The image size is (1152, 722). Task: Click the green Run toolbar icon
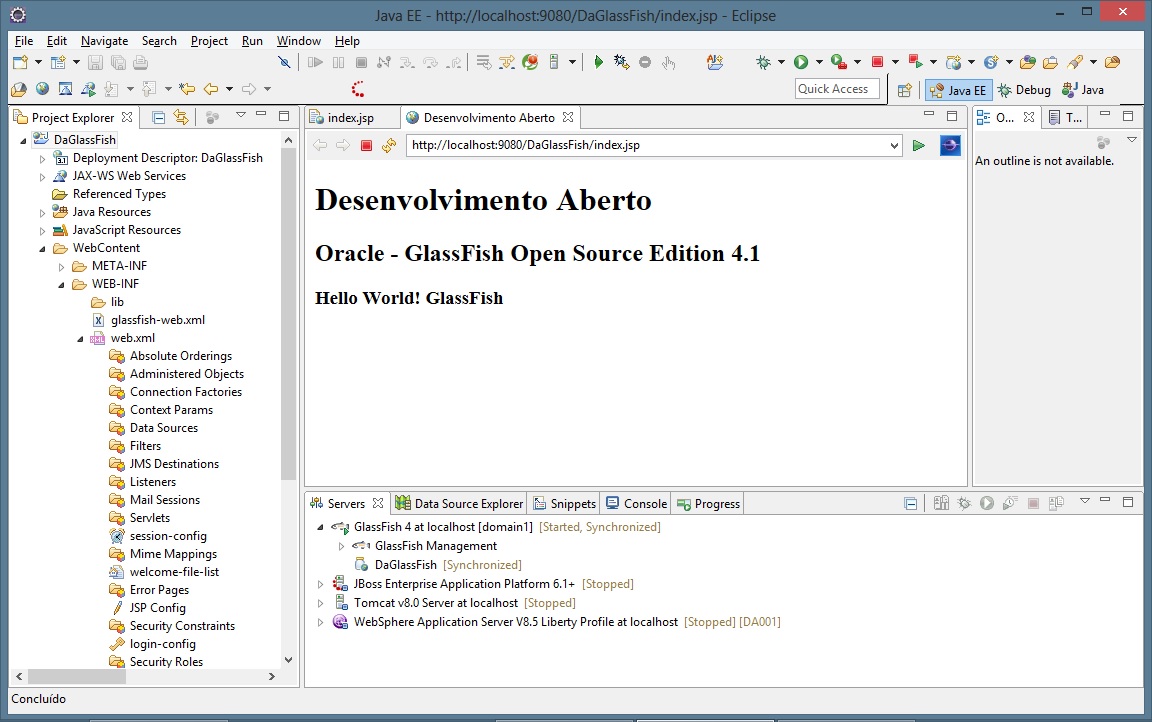(801, 62)
